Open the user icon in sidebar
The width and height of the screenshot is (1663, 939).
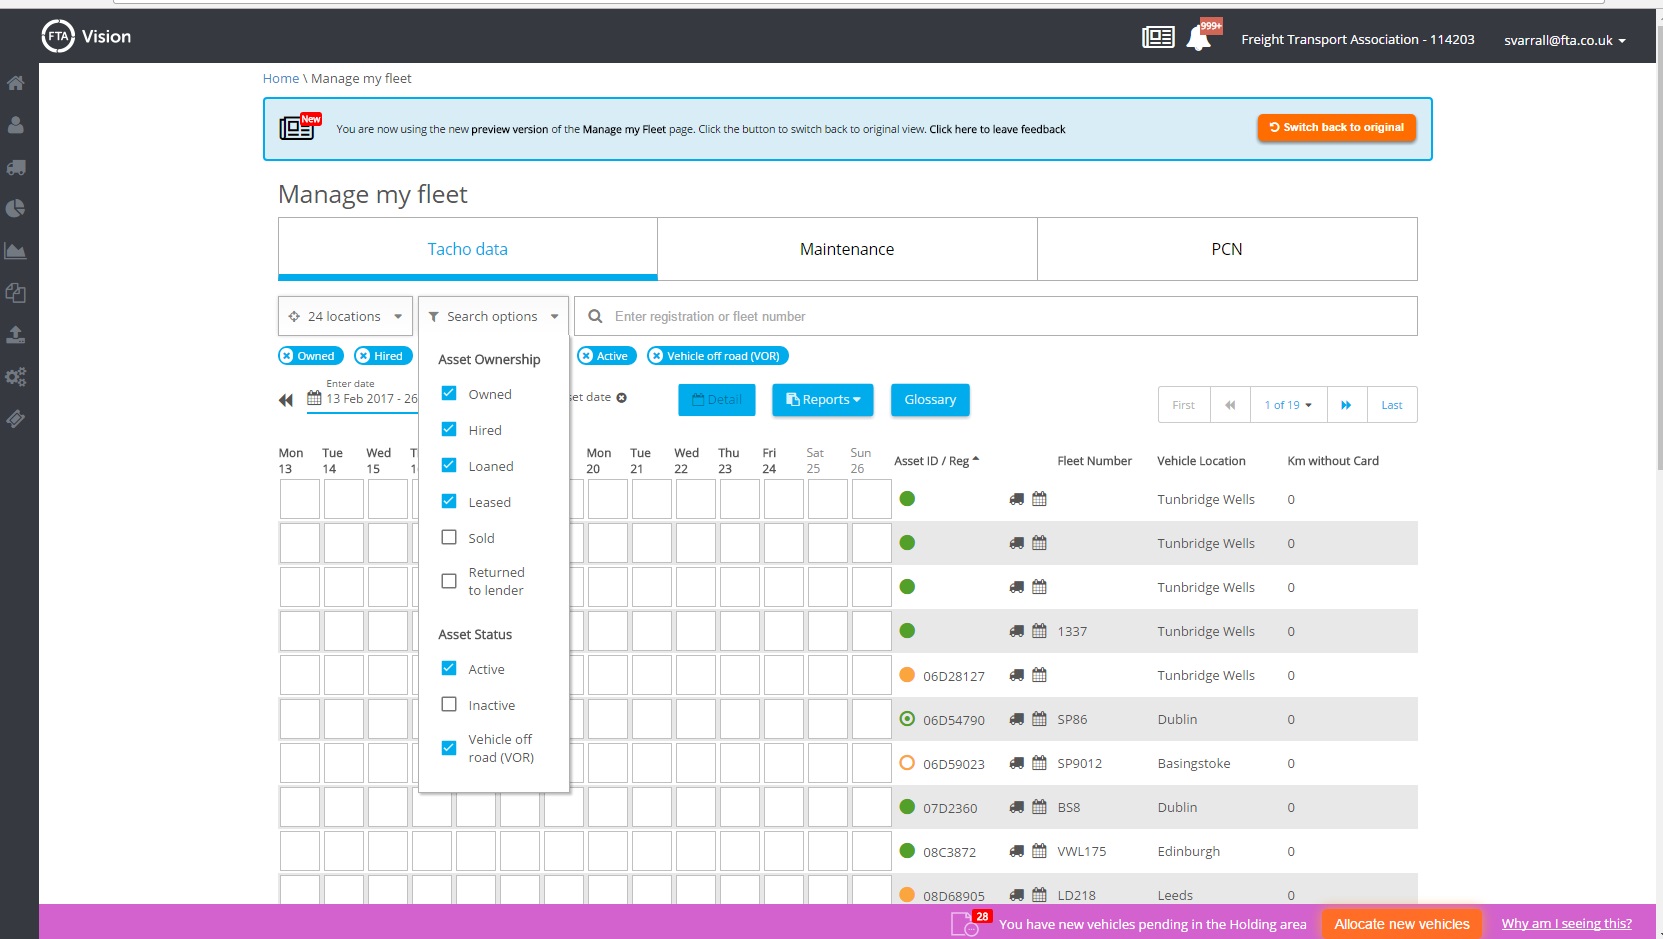click(16, 125)
